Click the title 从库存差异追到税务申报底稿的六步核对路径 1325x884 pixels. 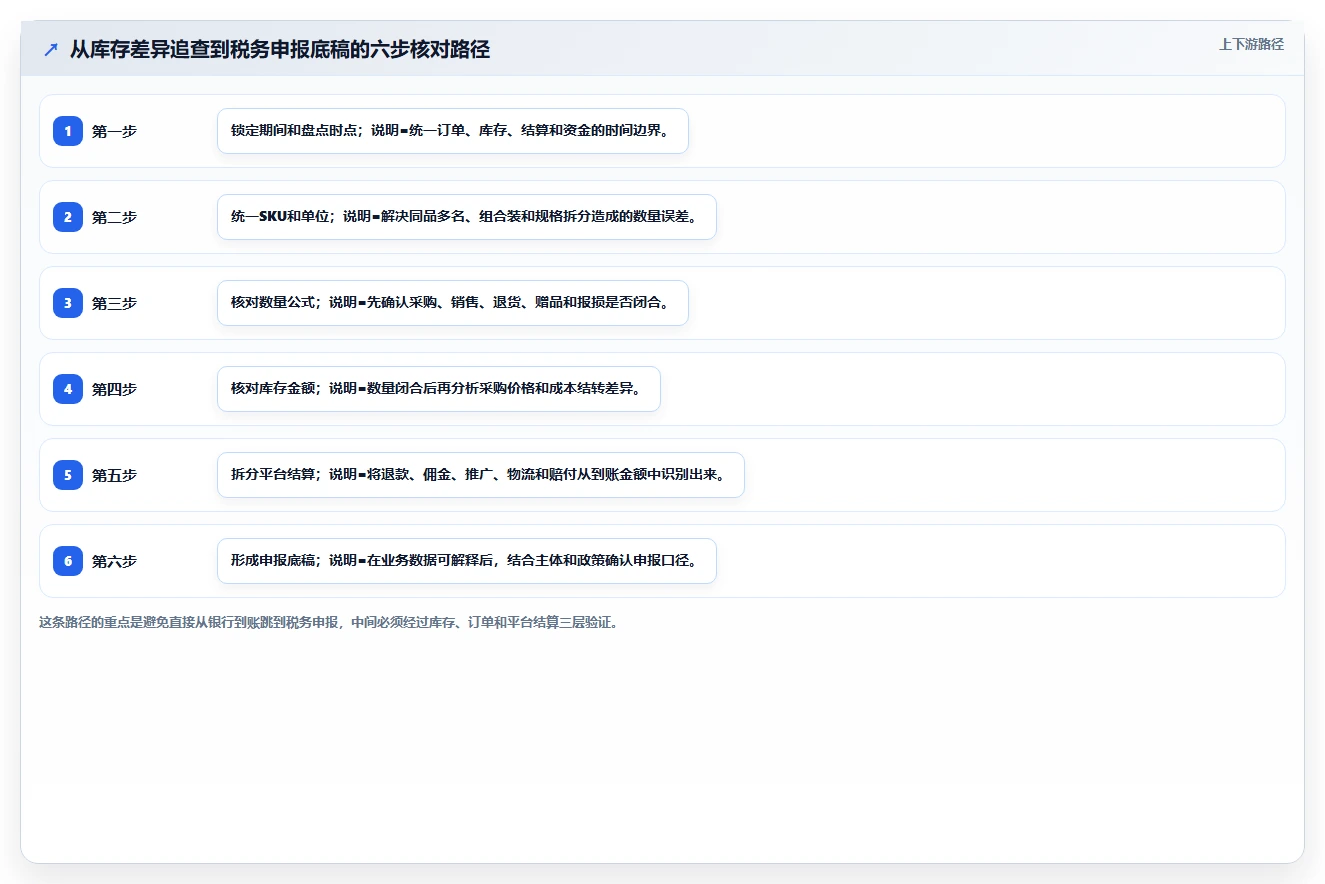[280, 49]
